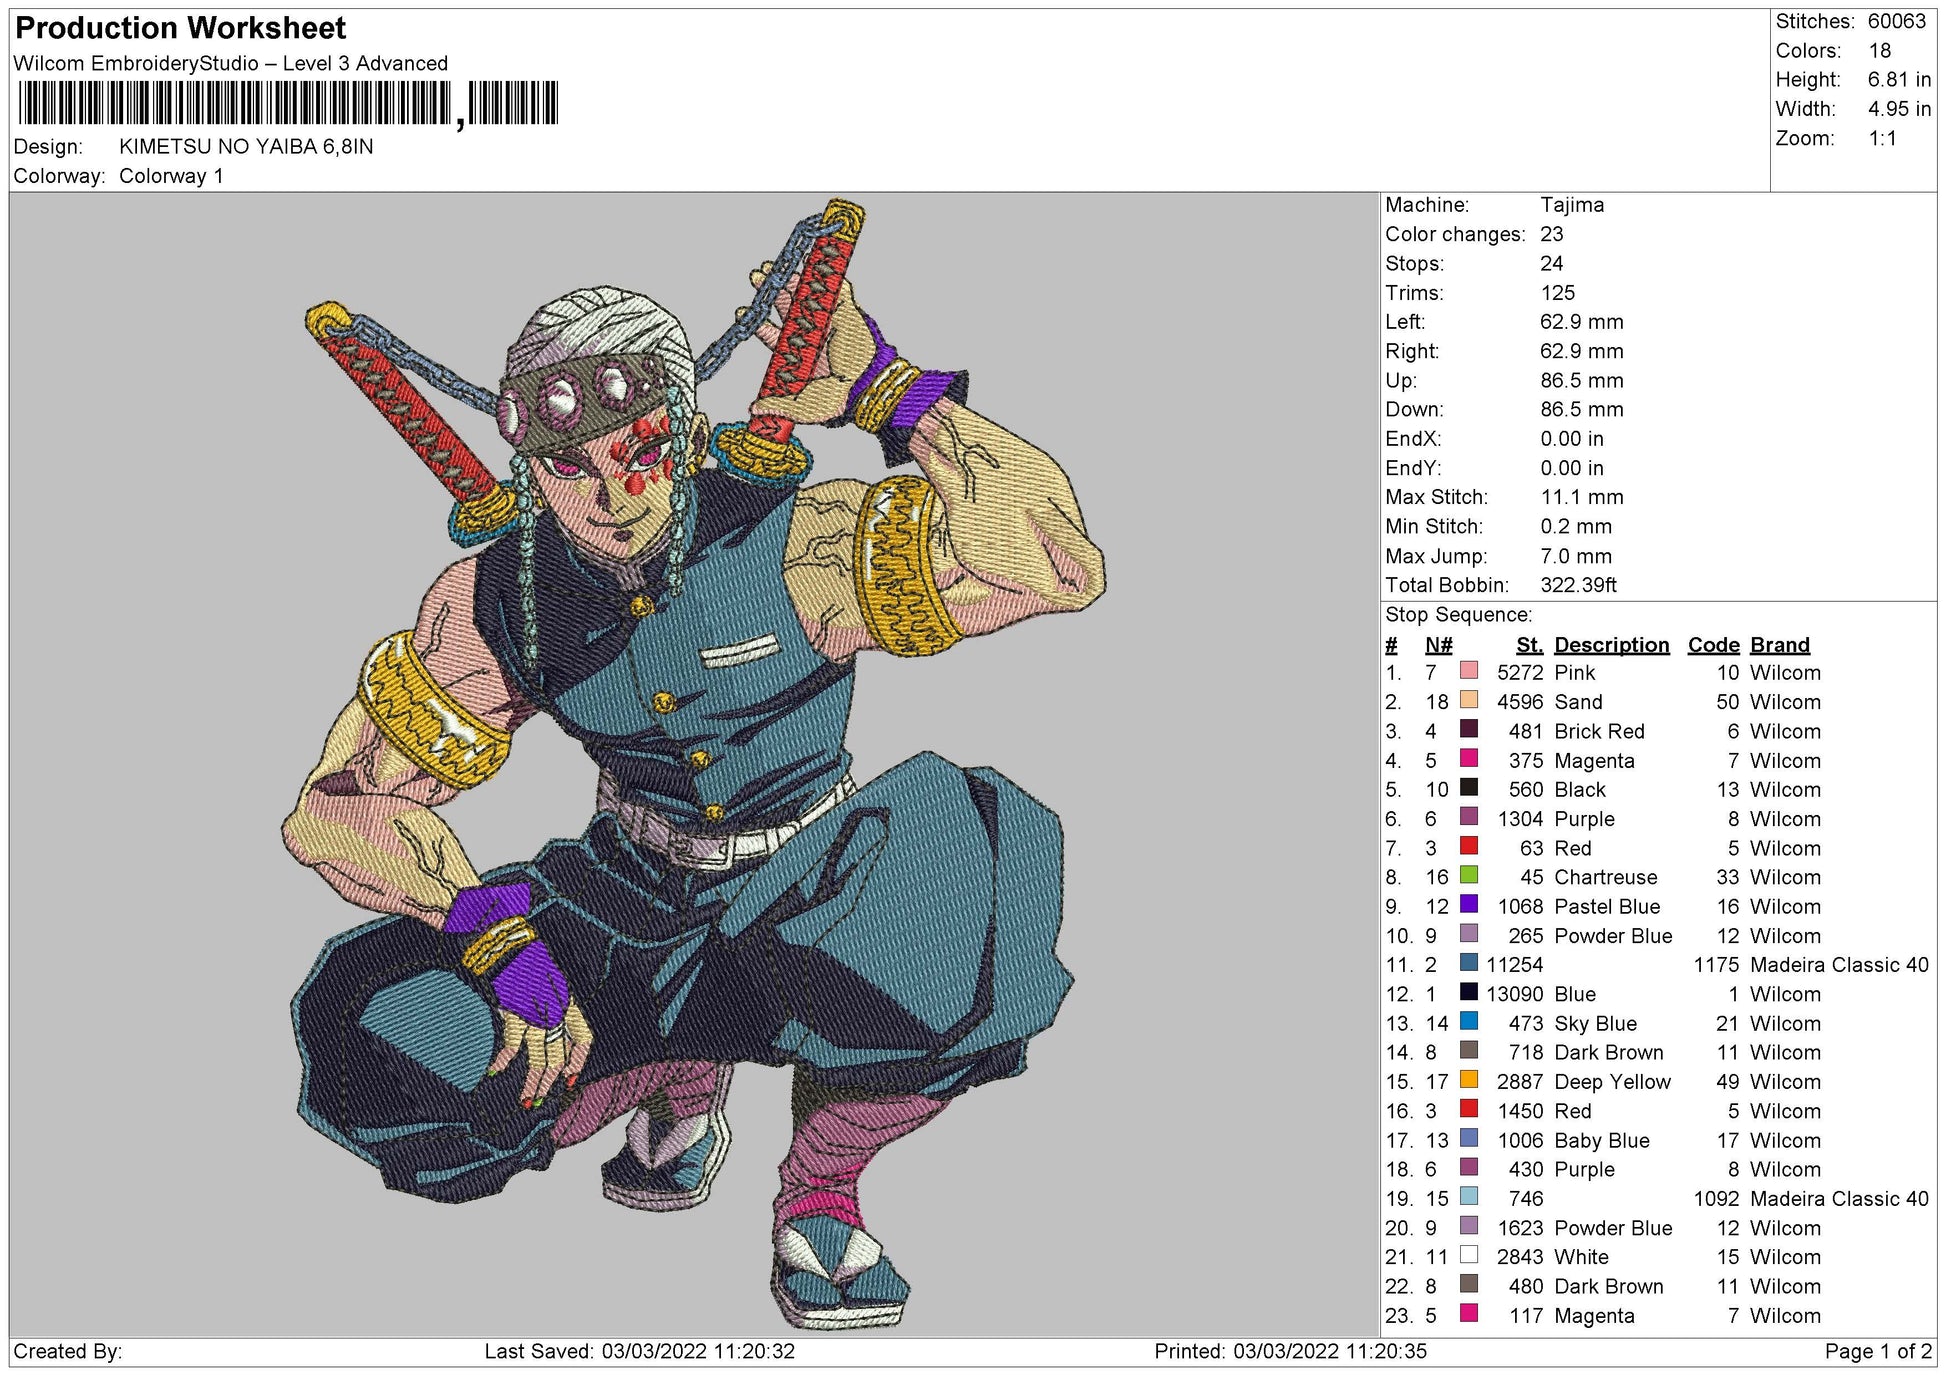Viewport: 1946px width, 1375px height.
Task: Click the St. stitch count column header
Action: point(1528,645)
